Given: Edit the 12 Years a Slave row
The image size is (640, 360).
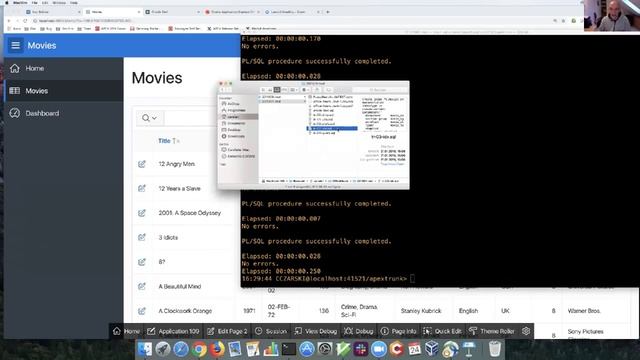Looking at the screenshot, I should pyautogui.click(x=142, y=189).
